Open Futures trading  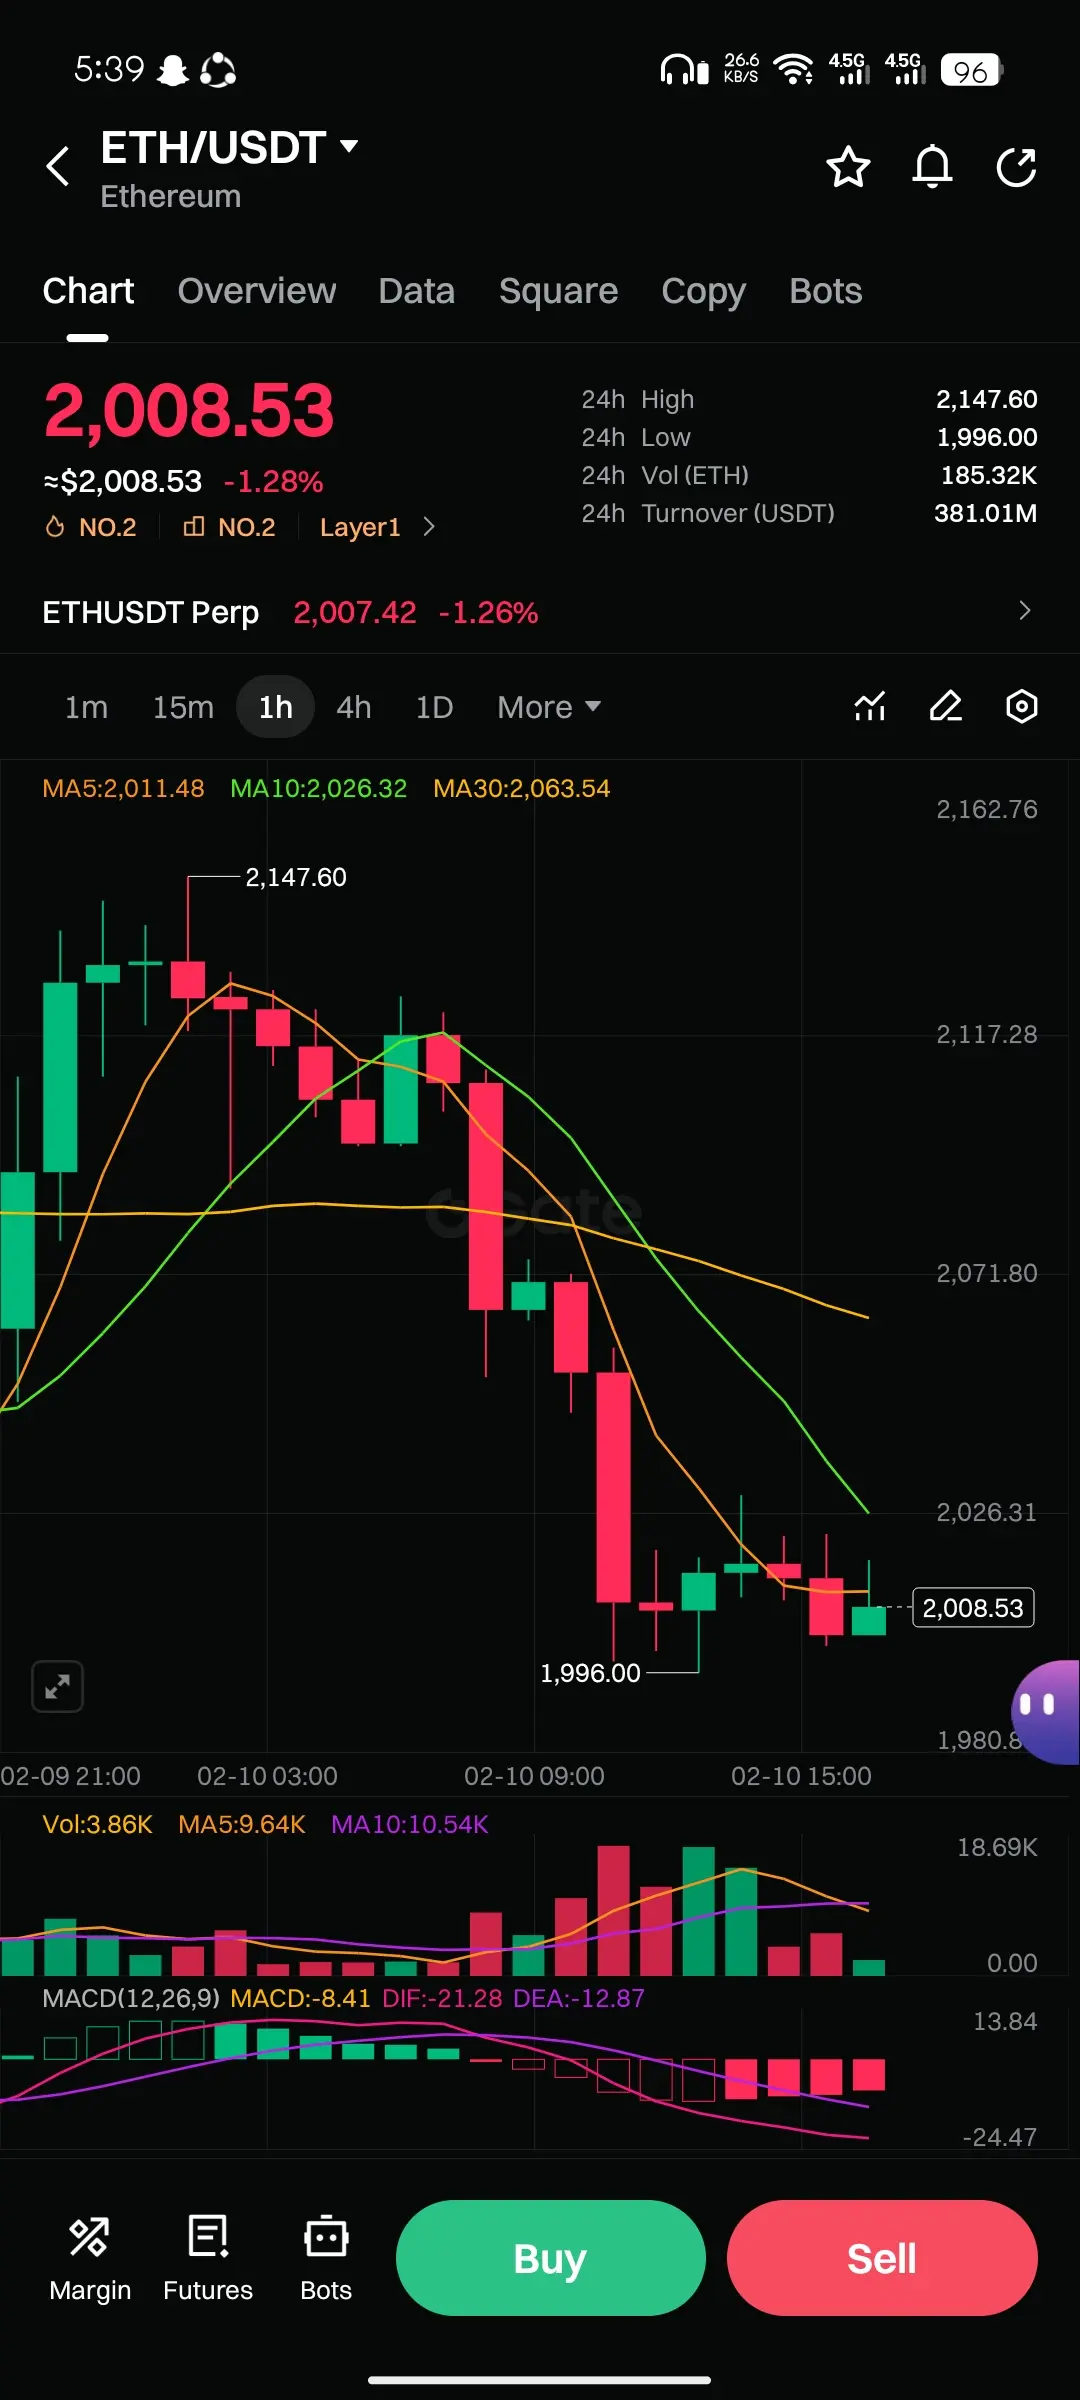tap(208, 2260)
